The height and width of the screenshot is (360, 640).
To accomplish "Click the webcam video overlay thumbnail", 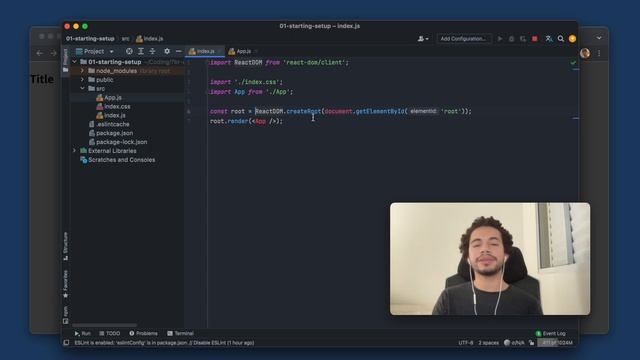I will tap(490, 259).
